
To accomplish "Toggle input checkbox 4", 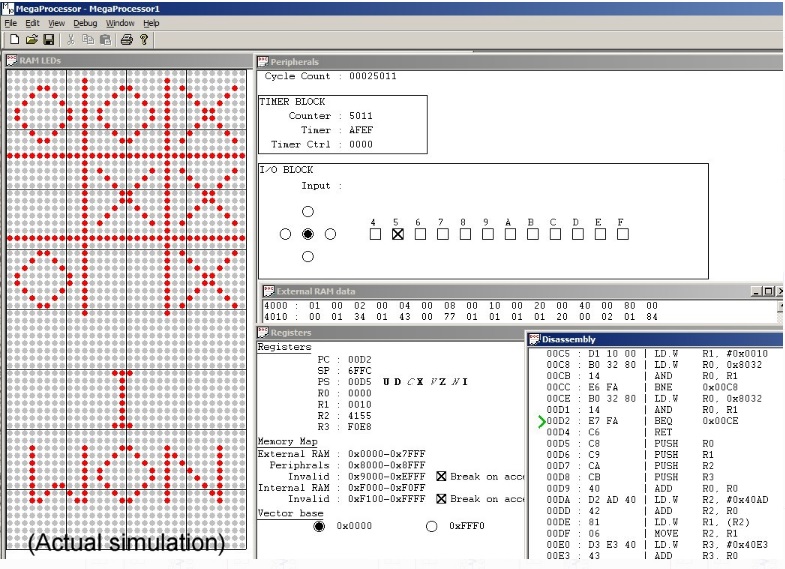I will tap(375, 234).
